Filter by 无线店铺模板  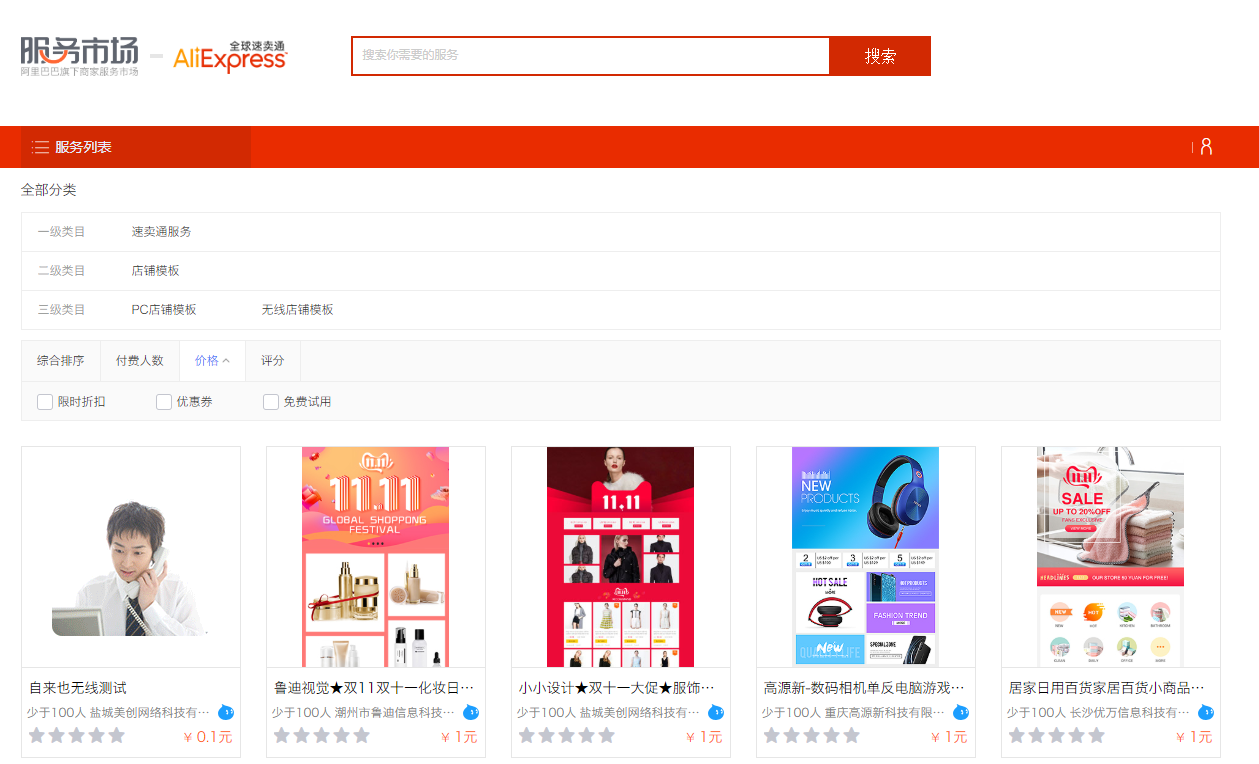(297, 310)
